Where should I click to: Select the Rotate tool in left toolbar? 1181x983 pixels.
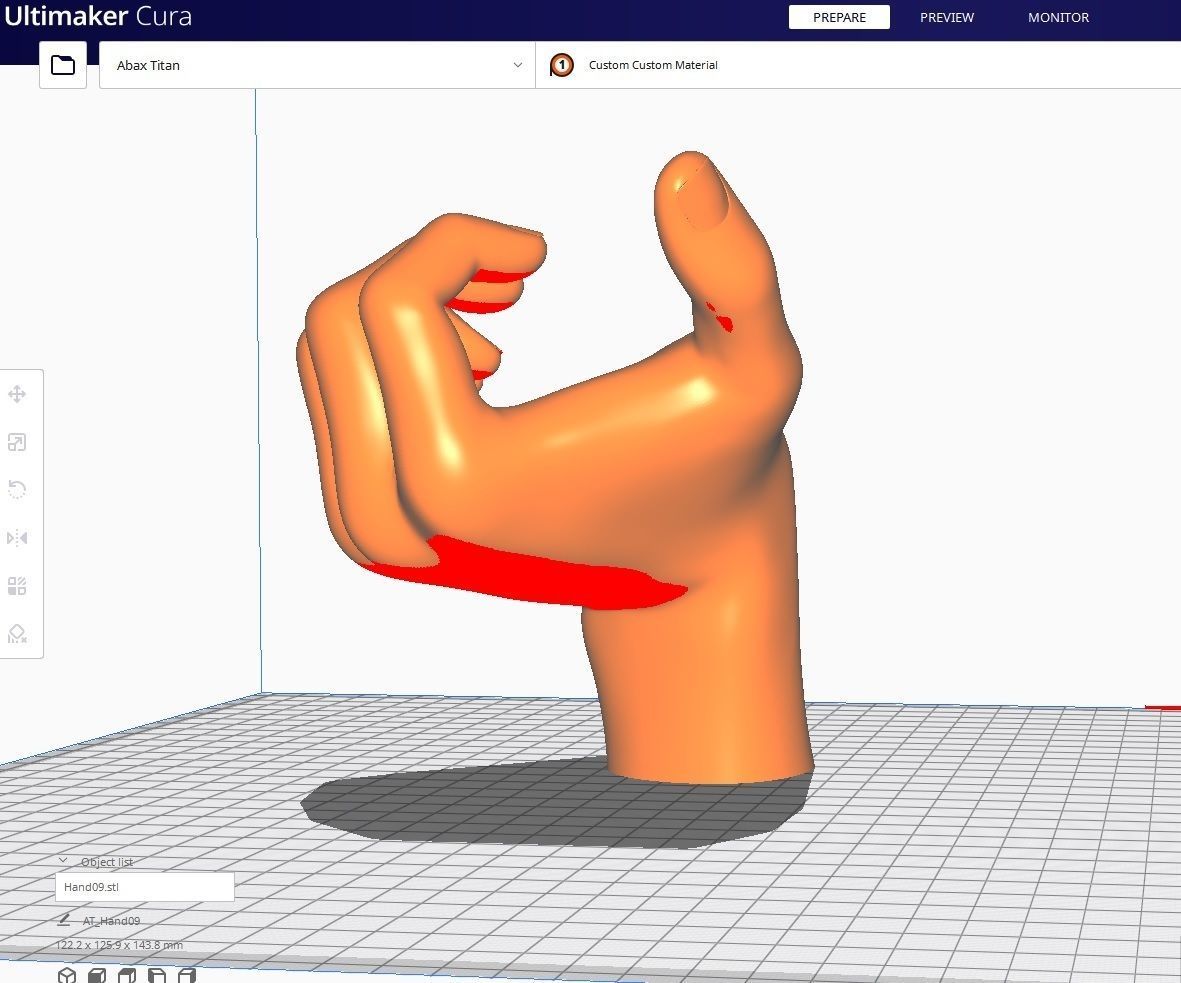click(17, 490)
